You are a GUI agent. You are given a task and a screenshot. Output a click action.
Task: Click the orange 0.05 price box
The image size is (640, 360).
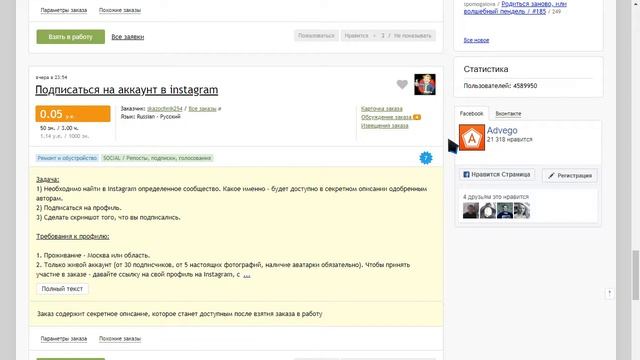(x=73, y=114)
